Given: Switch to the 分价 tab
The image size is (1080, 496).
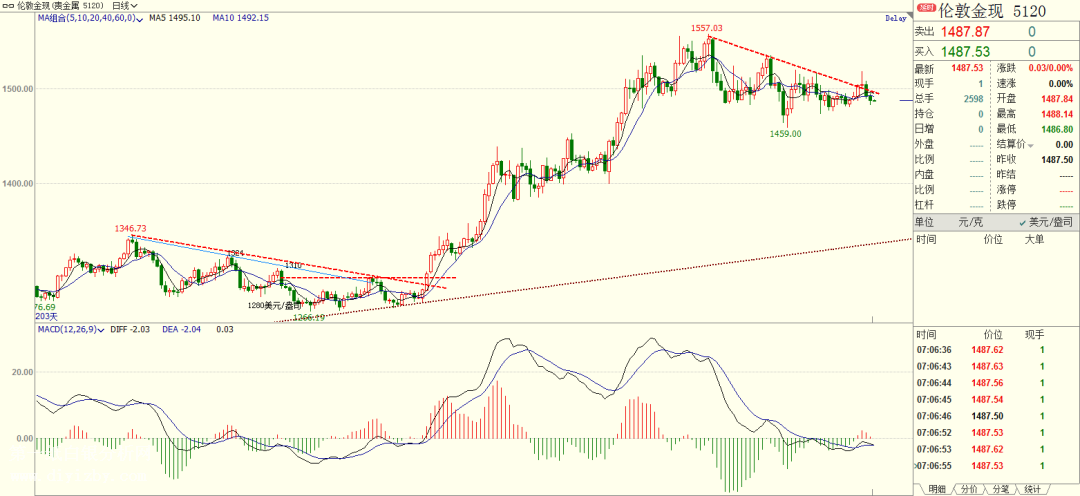Looking at the screenshot, I should [x=969, y=488].
